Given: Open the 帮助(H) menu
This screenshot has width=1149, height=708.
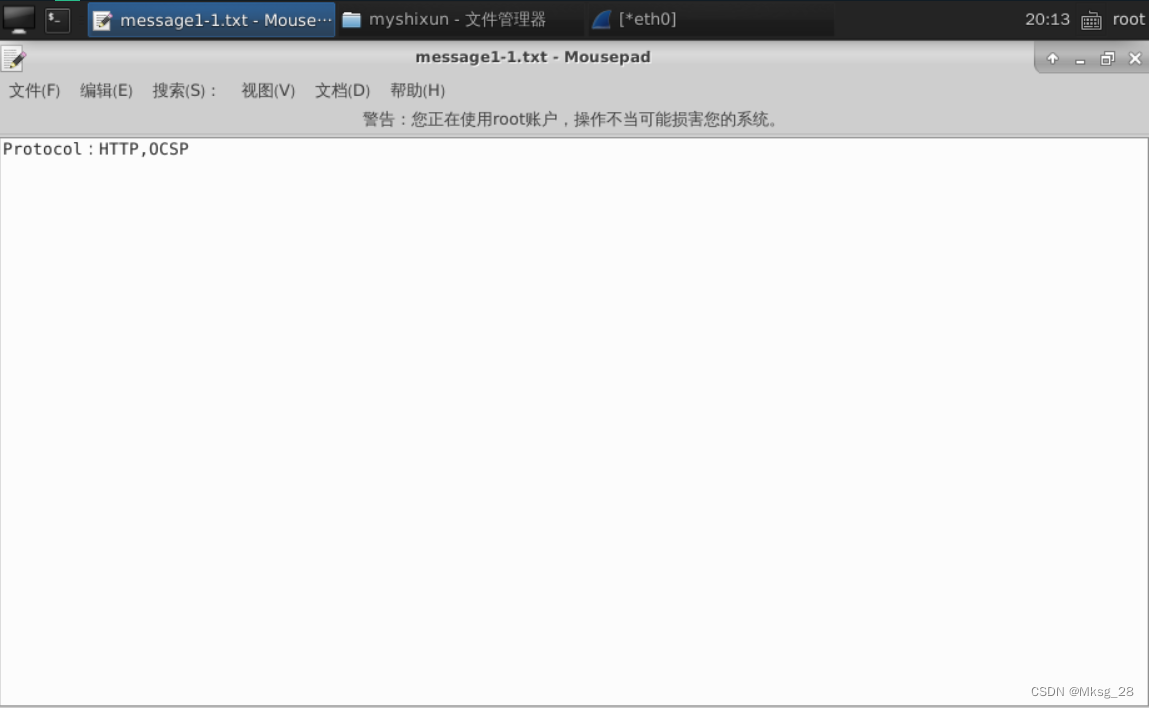Looking at the screenshot, I should coord(417,90).
